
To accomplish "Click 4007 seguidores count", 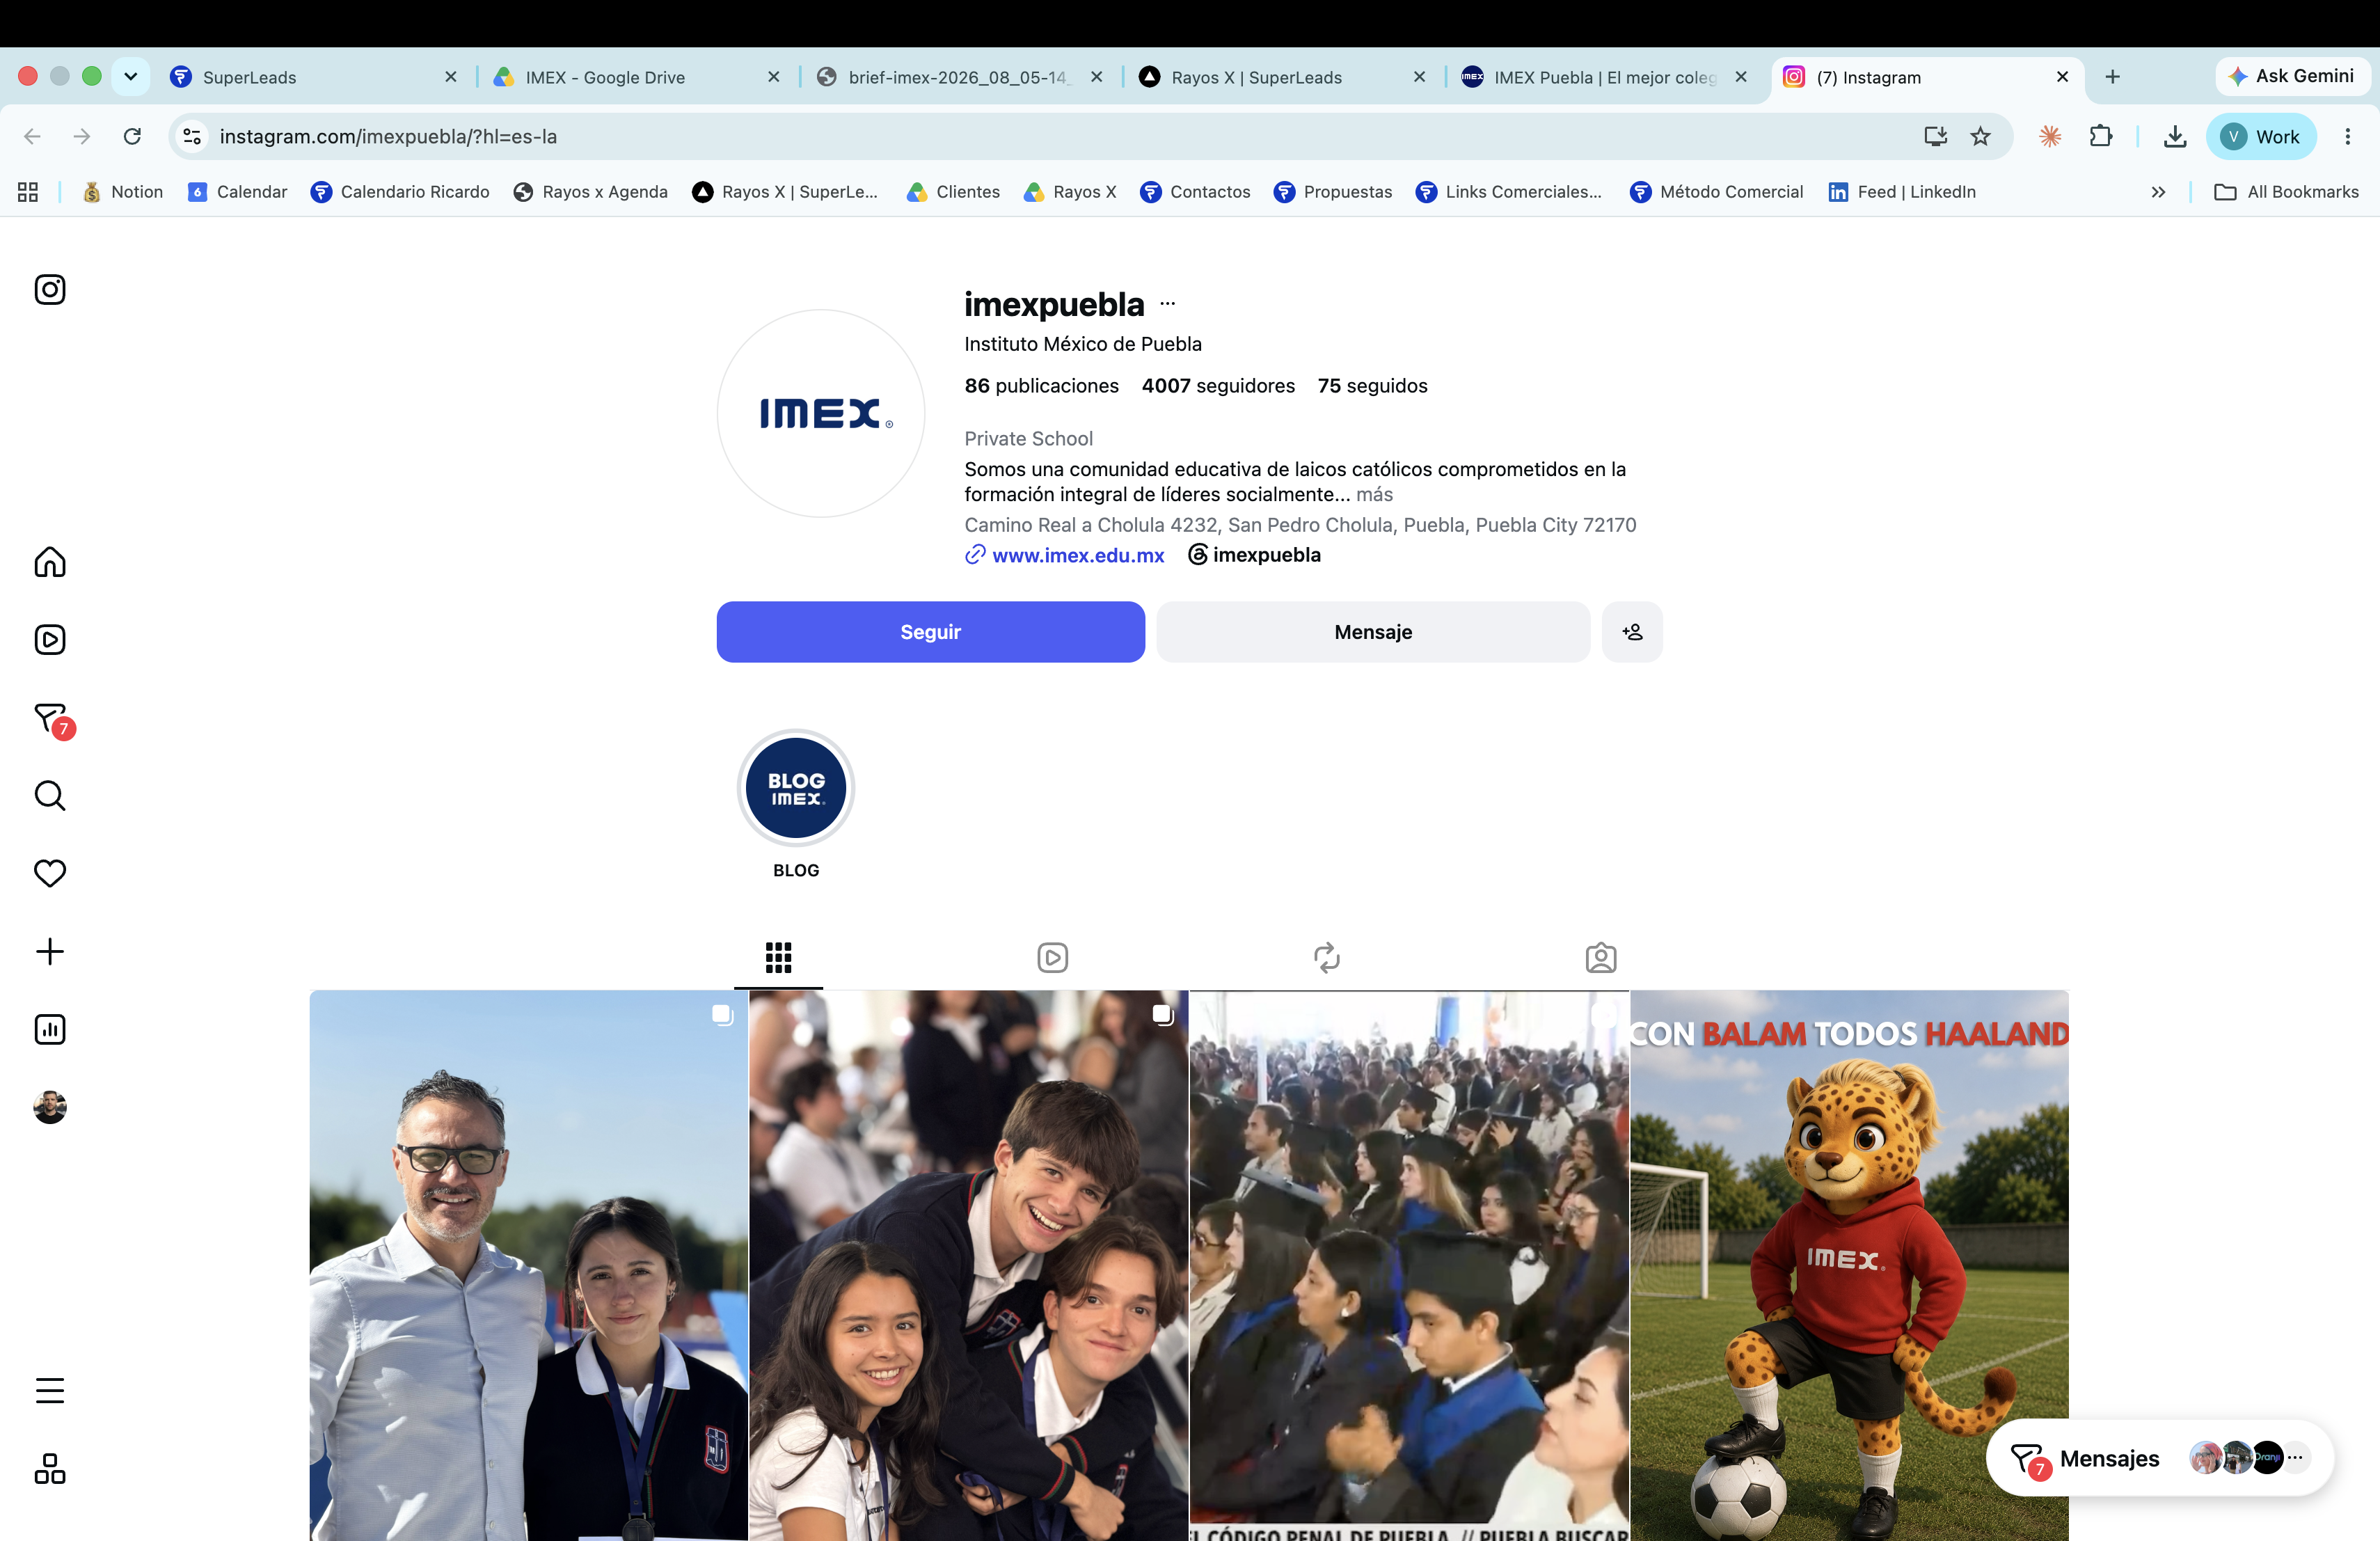I will (1218, 386).
